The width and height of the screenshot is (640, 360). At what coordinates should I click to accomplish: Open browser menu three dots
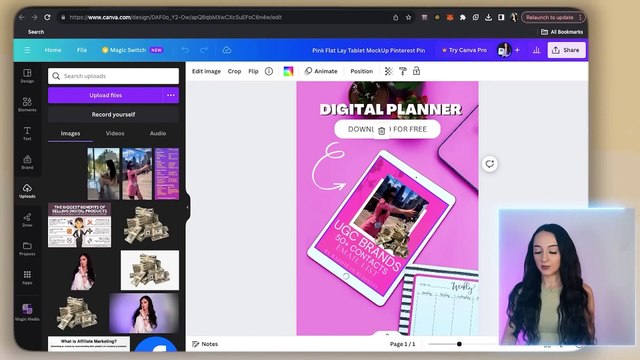coord(580,18)
